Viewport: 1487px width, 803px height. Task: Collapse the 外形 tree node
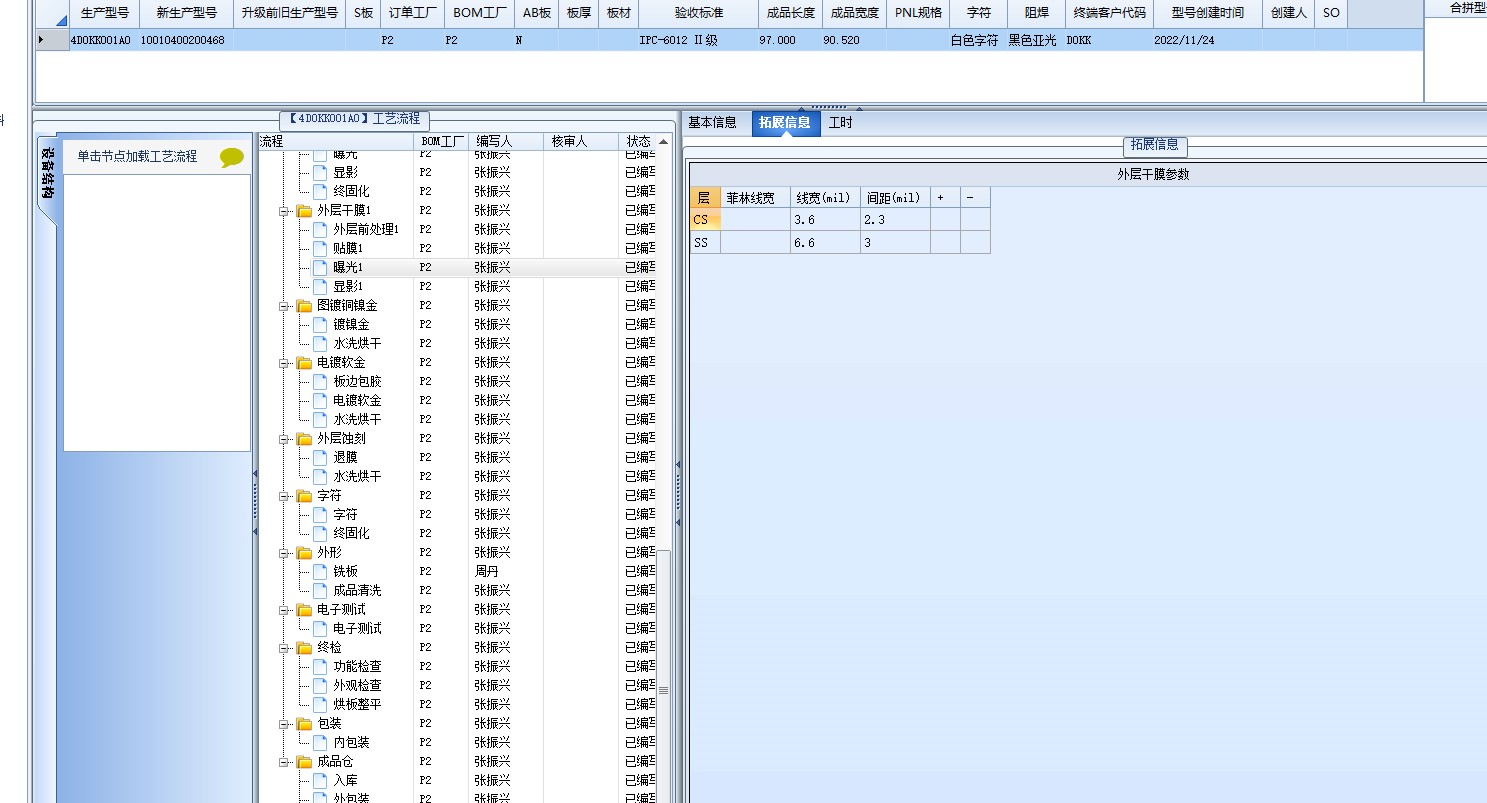(x=284, y=553)
